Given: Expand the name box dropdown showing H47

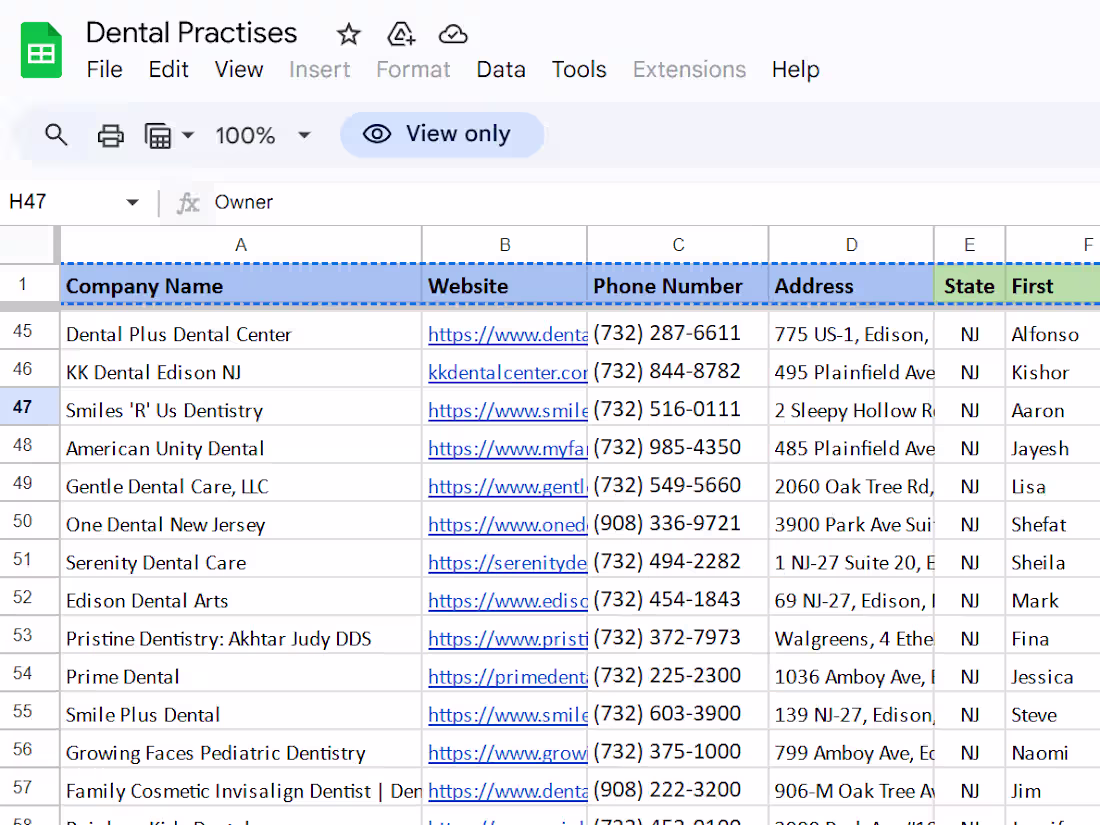Looking at the screenshot, I should (x=133, y=202).
